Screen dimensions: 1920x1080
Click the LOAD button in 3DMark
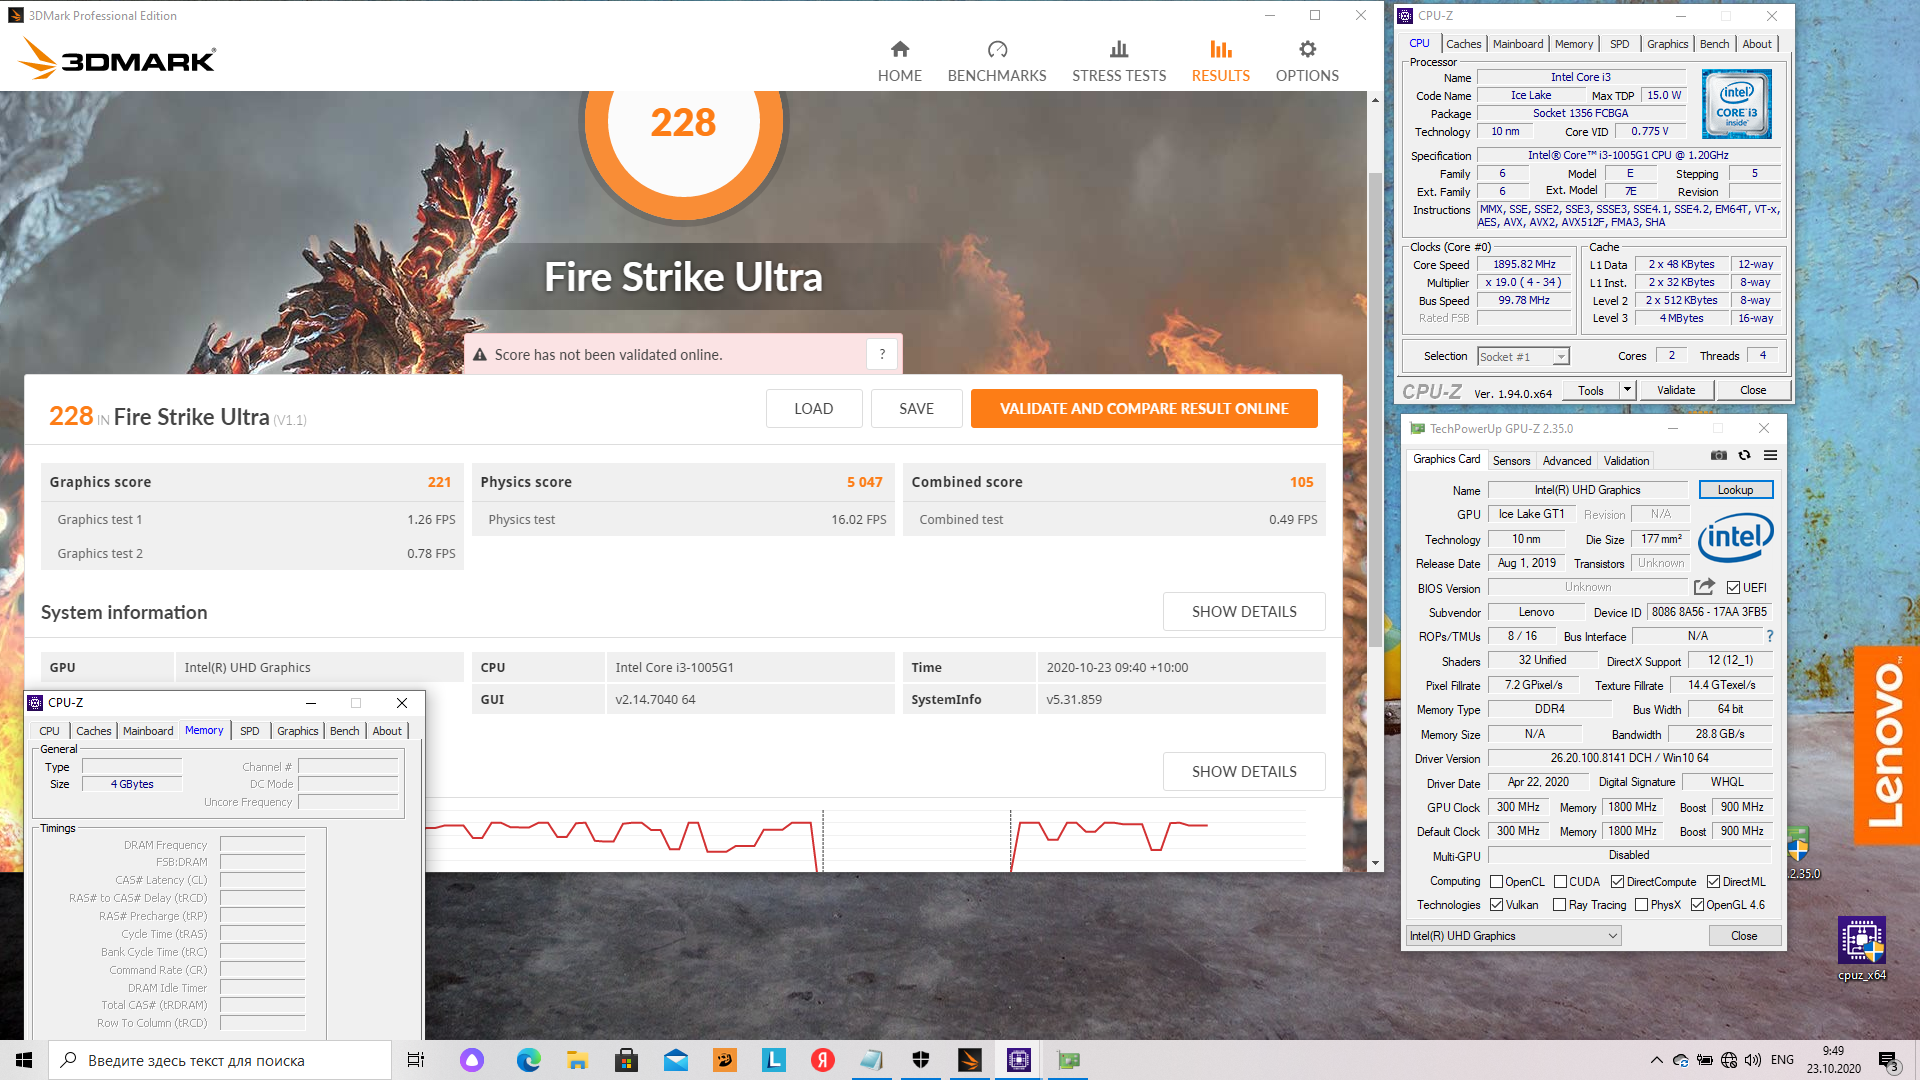point(814,408)
